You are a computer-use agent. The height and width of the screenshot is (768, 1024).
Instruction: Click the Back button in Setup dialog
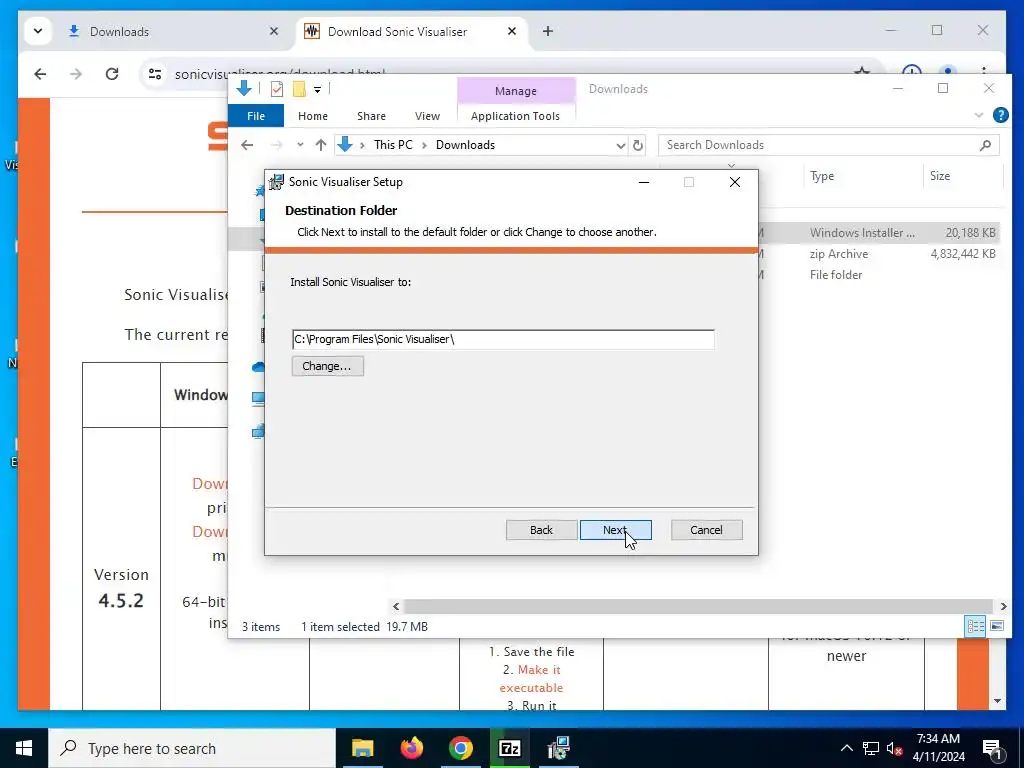click(541, 530)
